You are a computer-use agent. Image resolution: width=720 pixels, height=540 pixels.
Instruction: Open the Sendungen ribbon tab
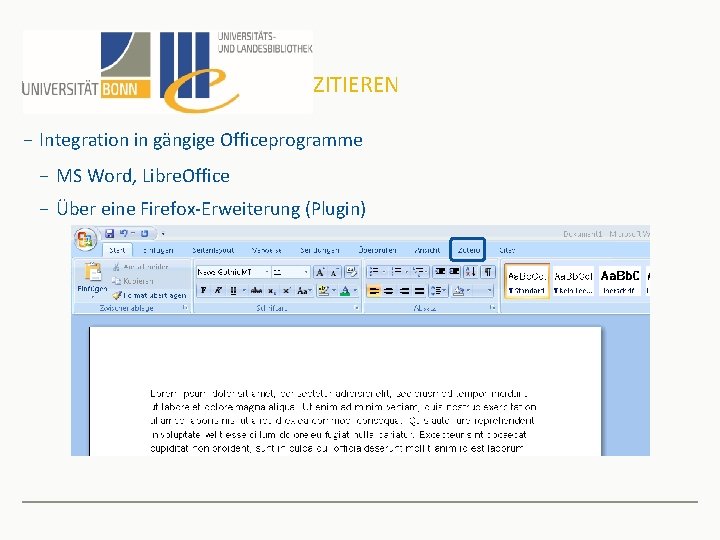pos(320,250)
